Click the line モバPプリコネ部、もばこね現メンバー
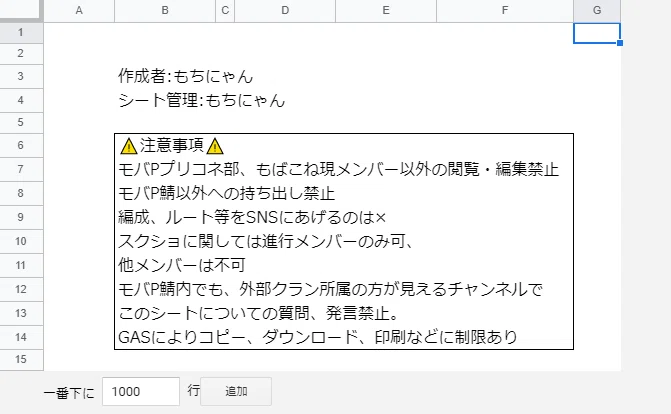Viewport: 671px width, 414px height. click(338, 170)
